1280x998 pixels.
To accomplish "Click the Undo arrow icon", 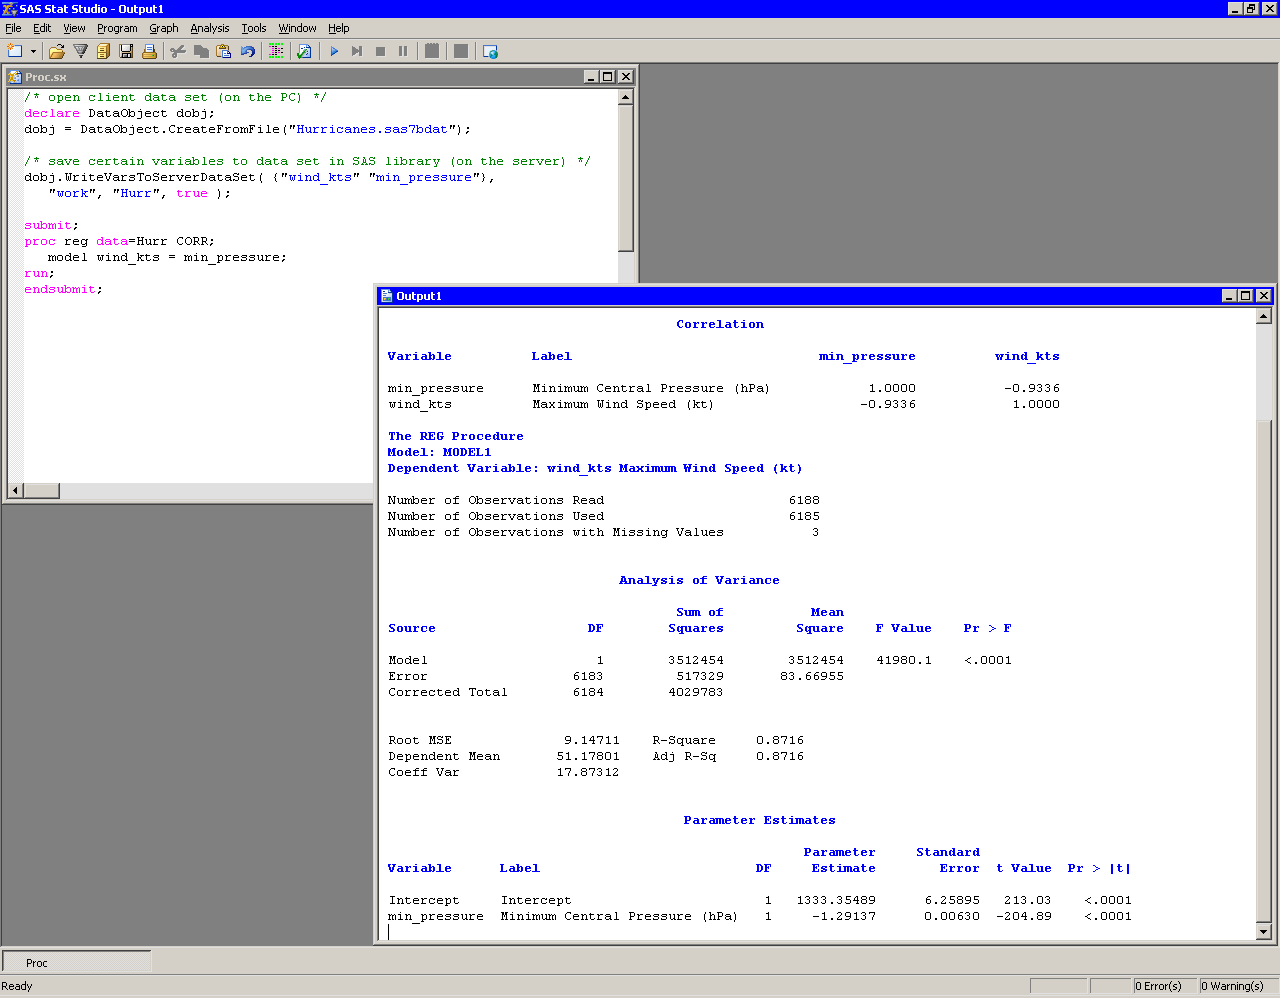I will click(x=247, y=51).
